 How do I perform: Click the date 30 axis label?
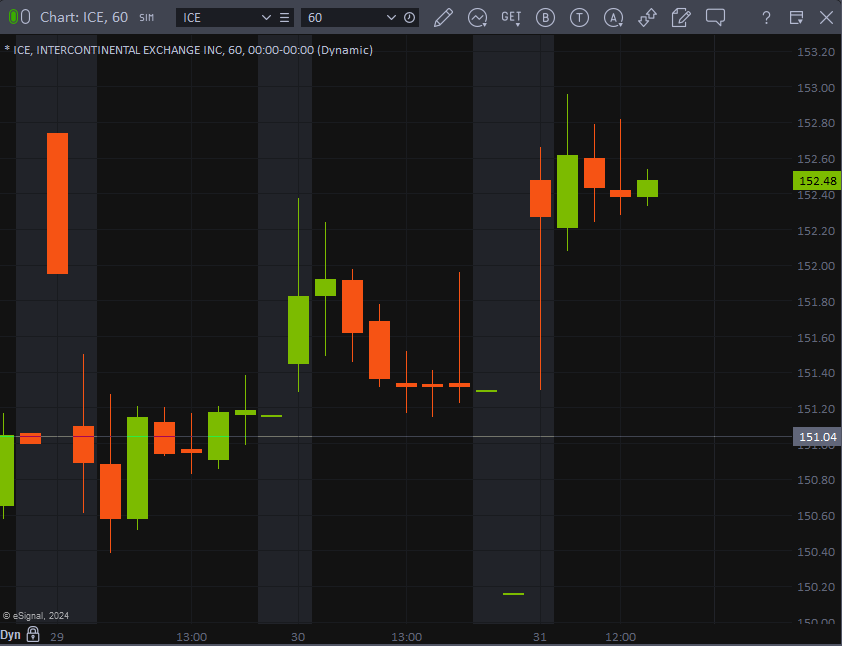tap(298, 637)
